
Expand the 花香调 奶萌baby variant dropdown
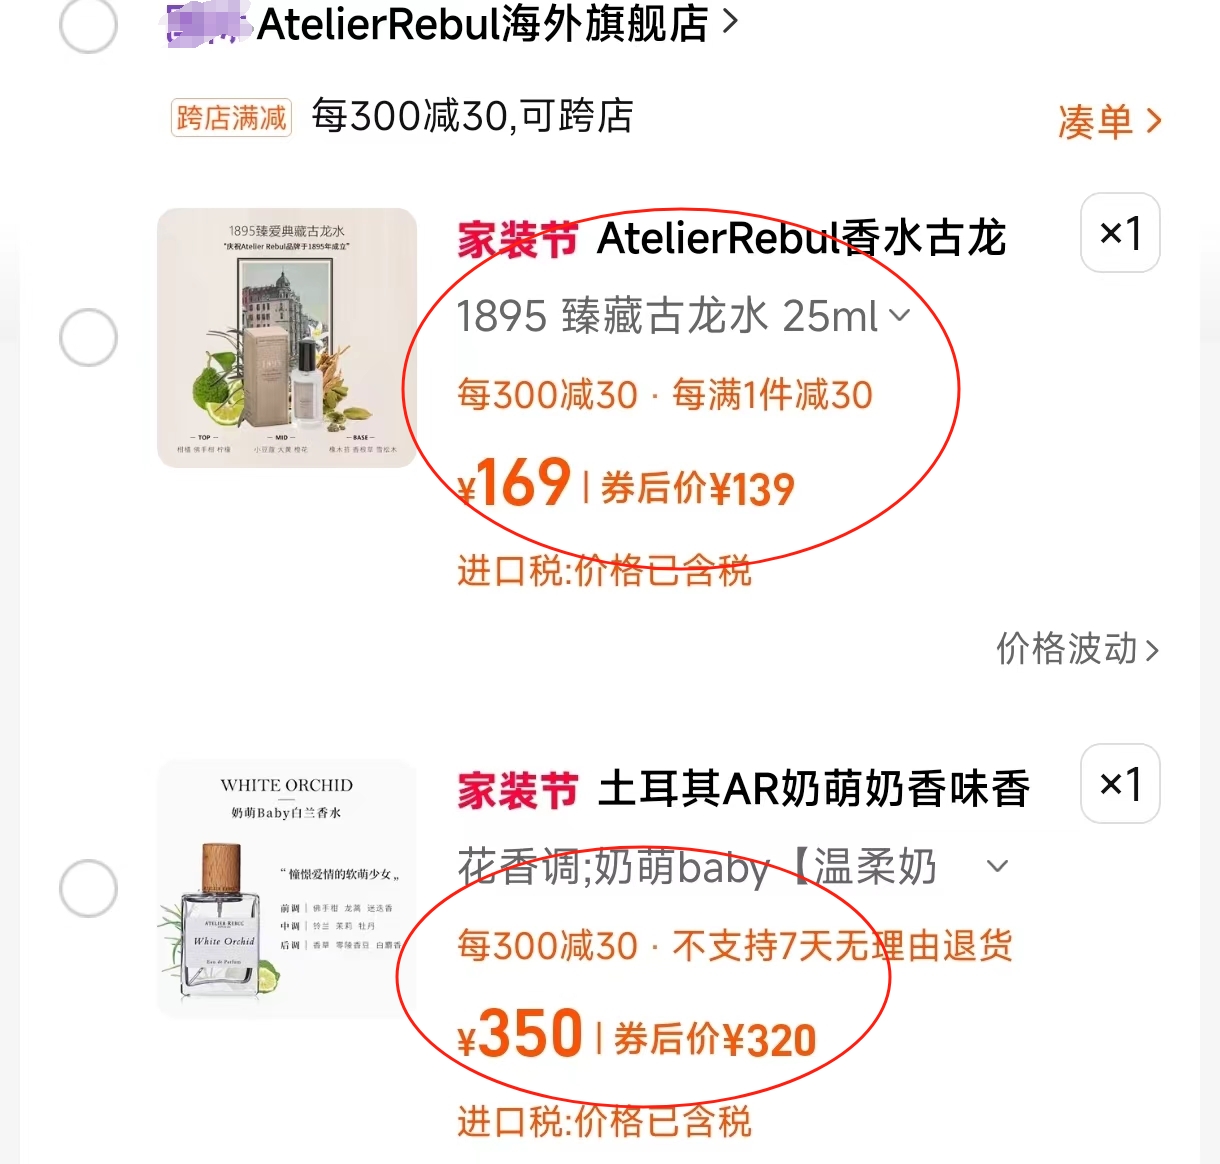pyautogui.click(x=733, y=866)
